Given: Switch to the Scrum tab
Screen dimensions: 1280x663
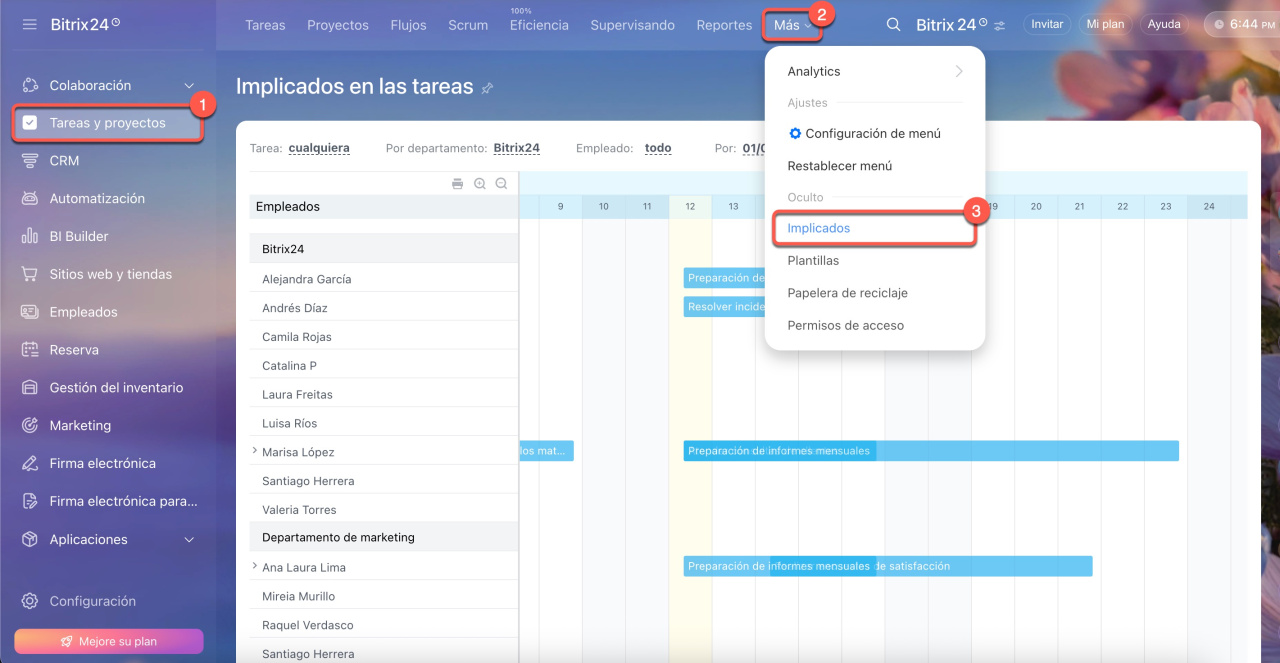Looking at the screenshot, I should [468, 25].
